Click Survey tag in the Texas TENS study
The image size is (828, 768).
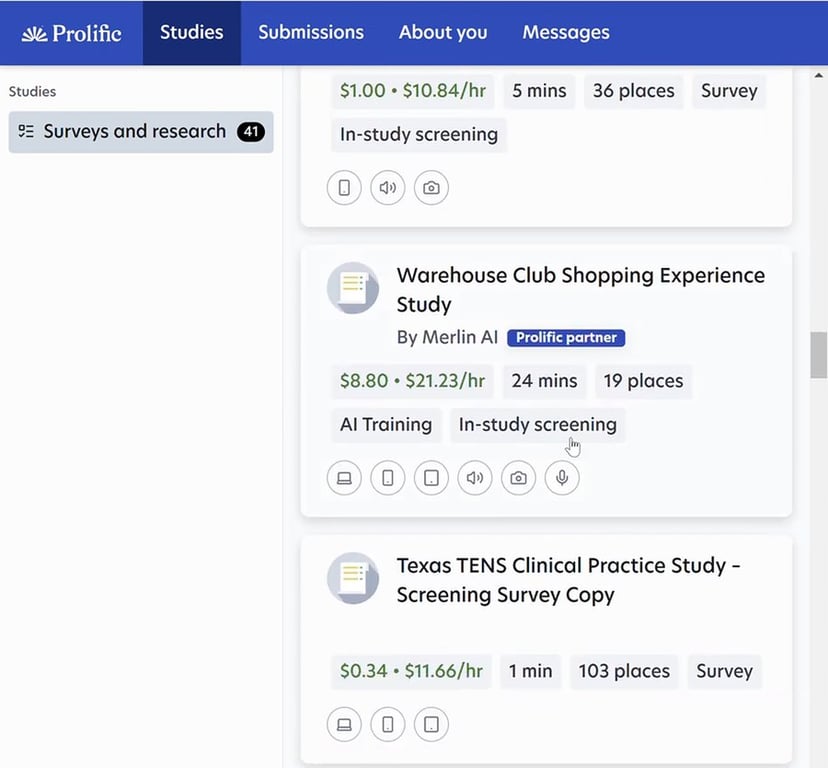pos(724,671)
